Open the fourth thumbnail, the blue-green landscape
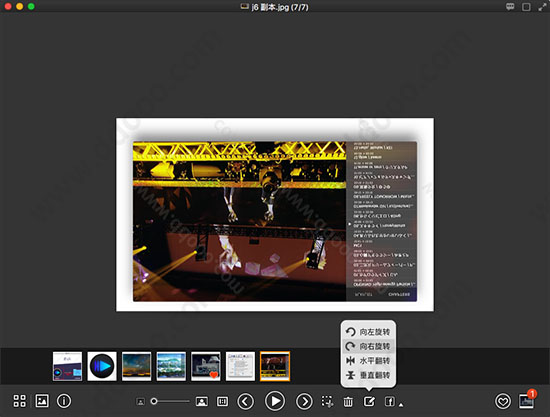The width and height of the screenshot is (550, 417). tap(171, 366)
